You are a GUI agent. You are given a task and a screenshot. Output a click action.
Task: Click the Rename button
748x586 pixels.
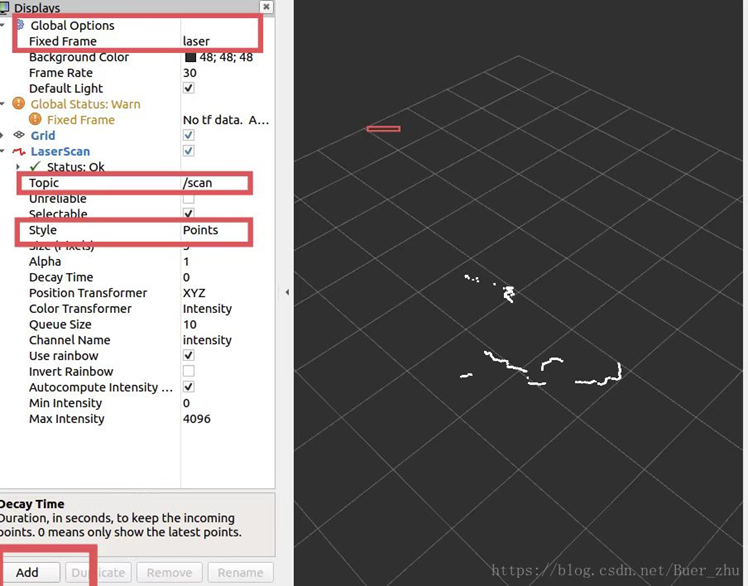click(x=240, y=572)
